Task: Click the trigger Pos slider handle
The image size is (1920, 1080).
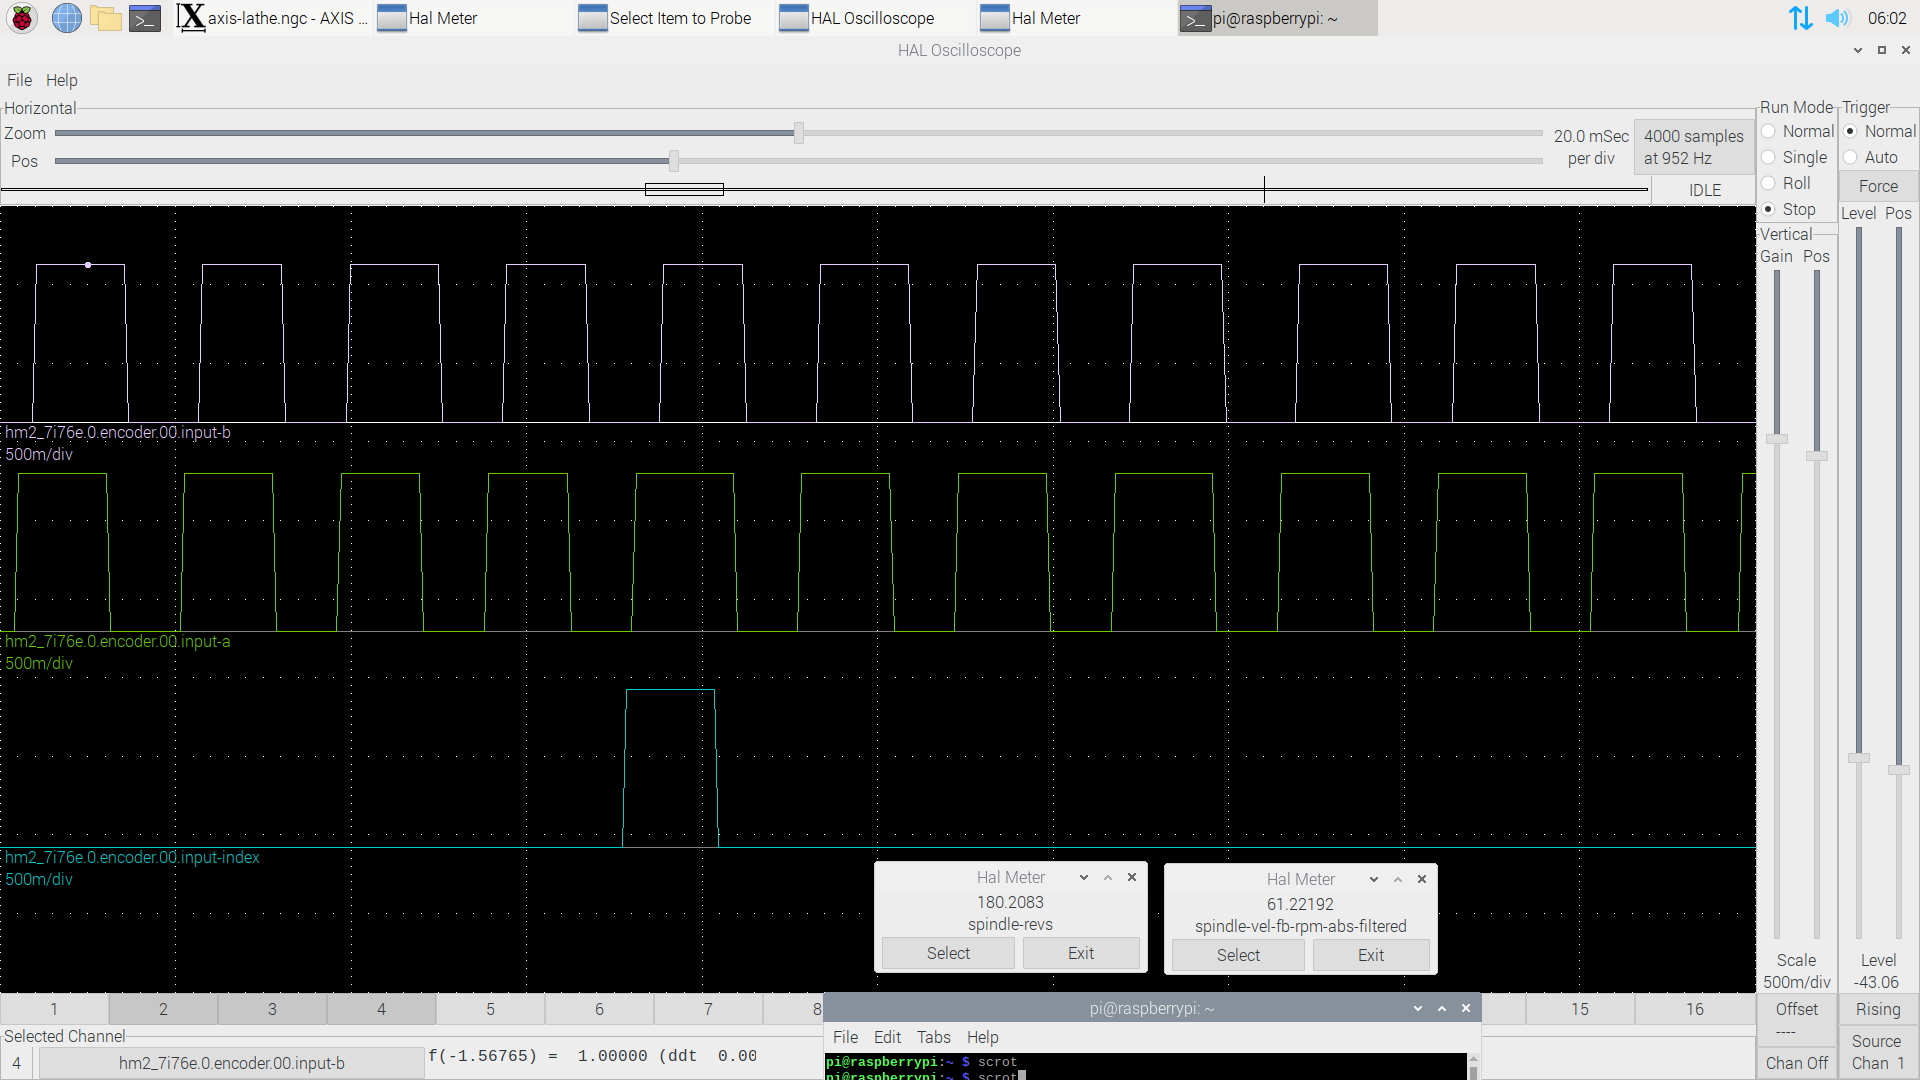Action: tap(1899, 770)
